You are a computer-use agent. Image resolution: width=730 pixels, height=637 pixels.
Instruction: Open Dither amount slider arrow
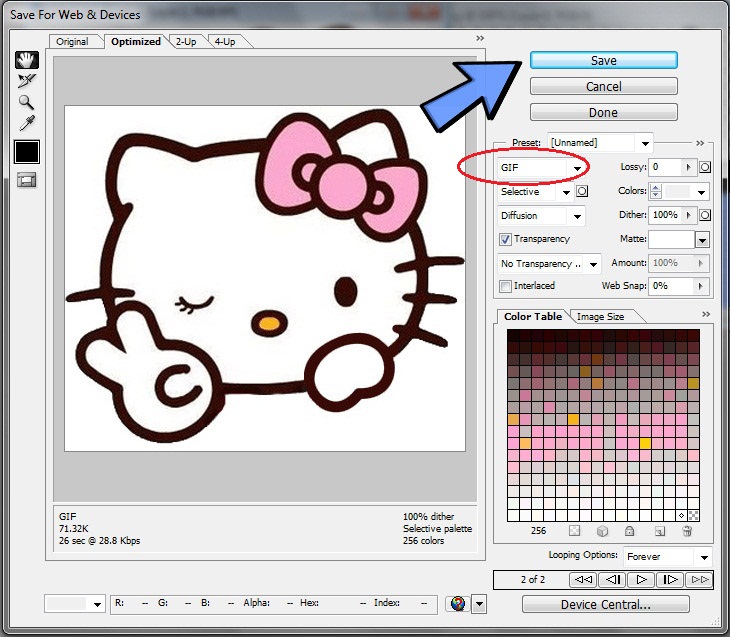(689, 215)
